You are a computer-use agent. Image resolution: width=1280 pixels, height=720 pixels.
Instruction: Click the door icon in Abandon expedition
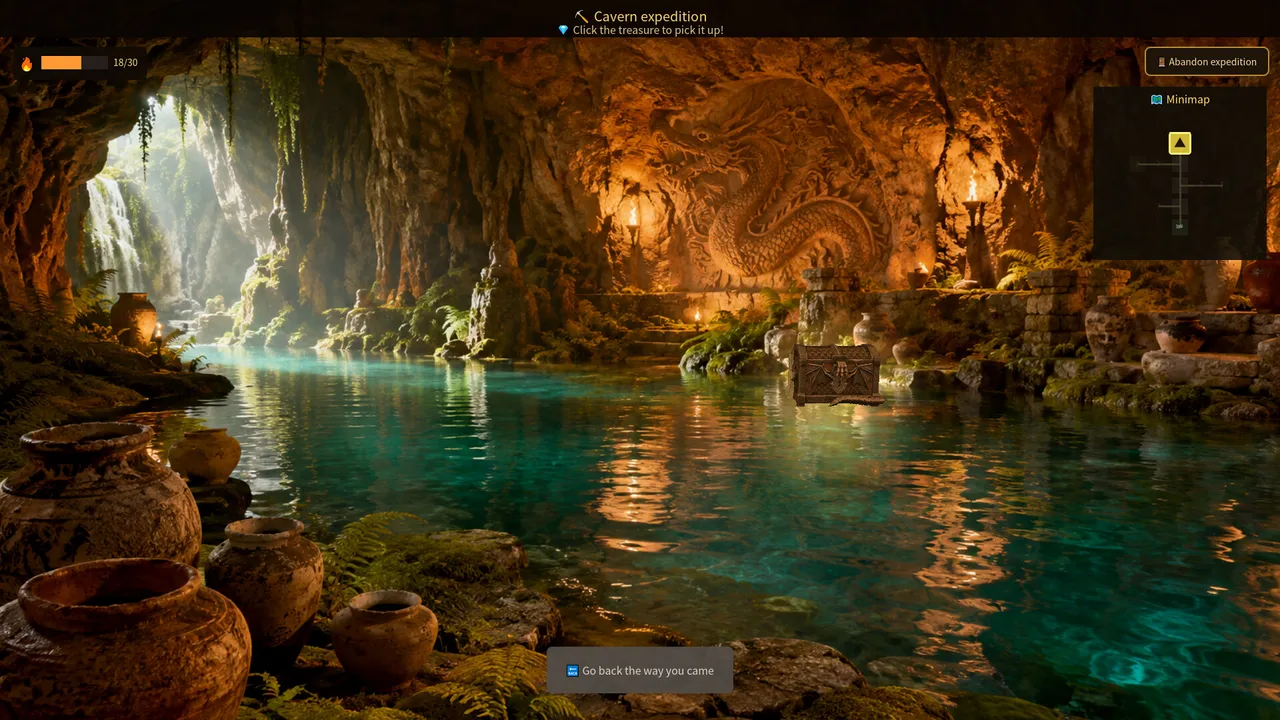[x=1162, y=62]
